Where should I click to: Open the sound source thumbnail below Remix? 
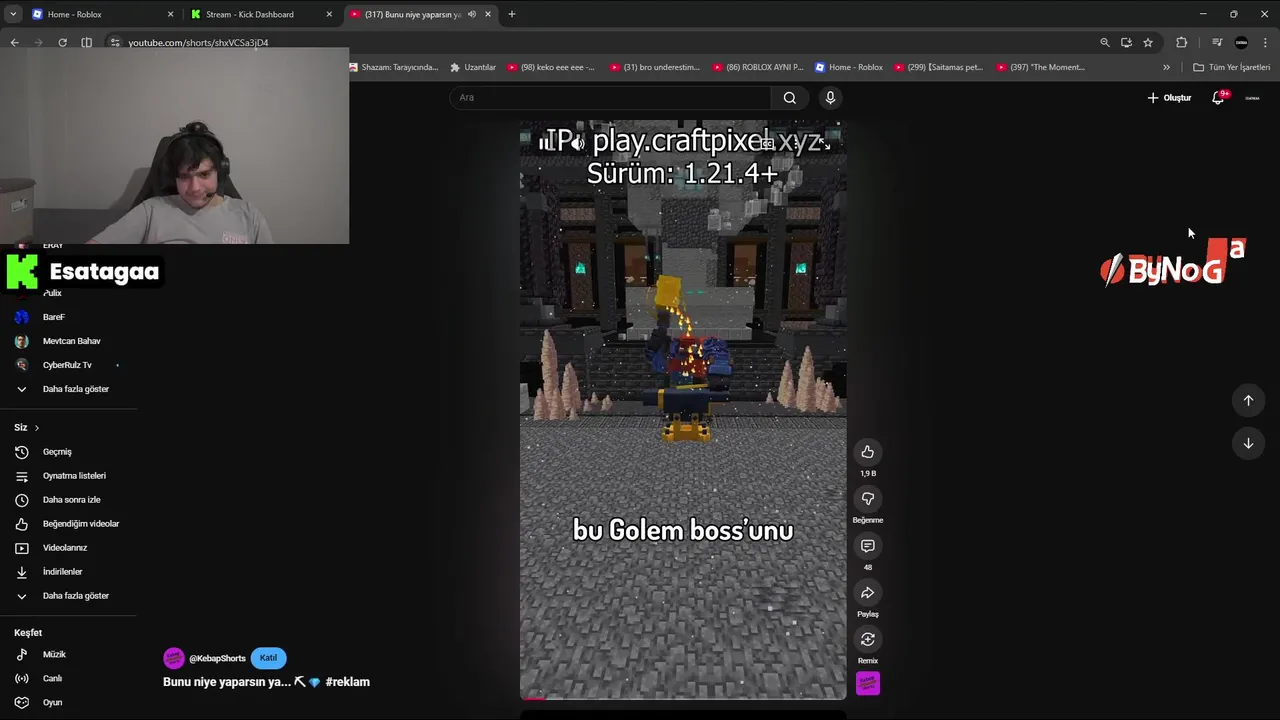point(868,684)
